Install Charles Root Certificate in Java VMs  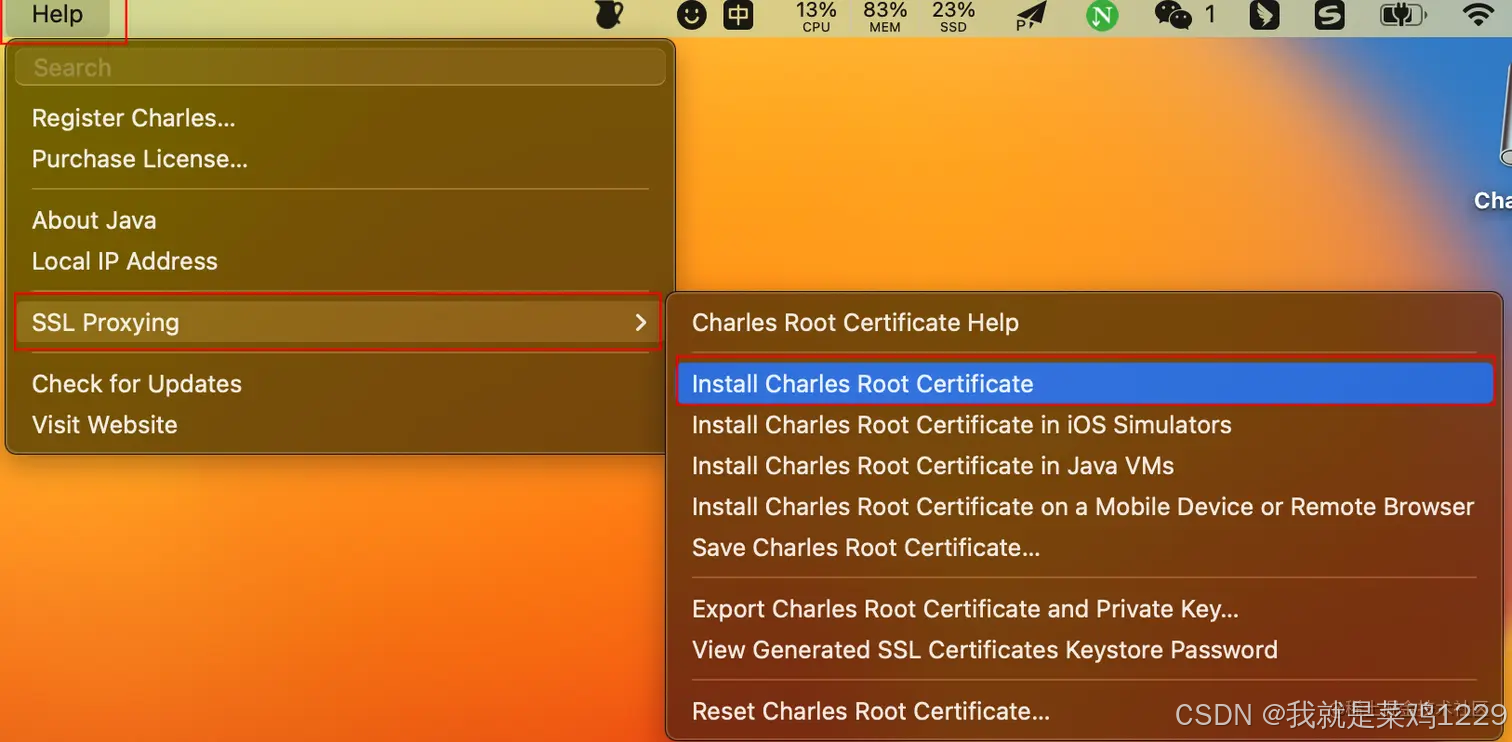tap(1085, 466)
